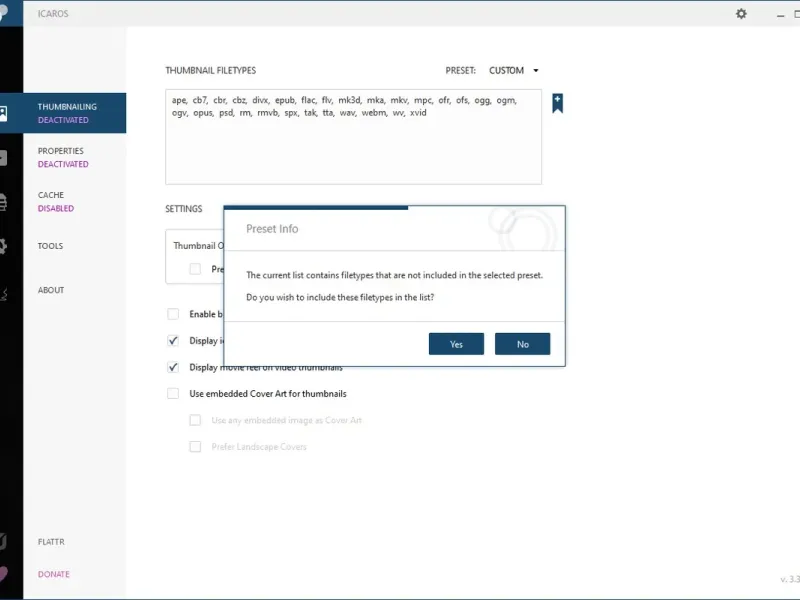This screenshot has height=600, width=800.
Task: Click inside the thumbnail filetypes text box
Action: tap(353, 137)
